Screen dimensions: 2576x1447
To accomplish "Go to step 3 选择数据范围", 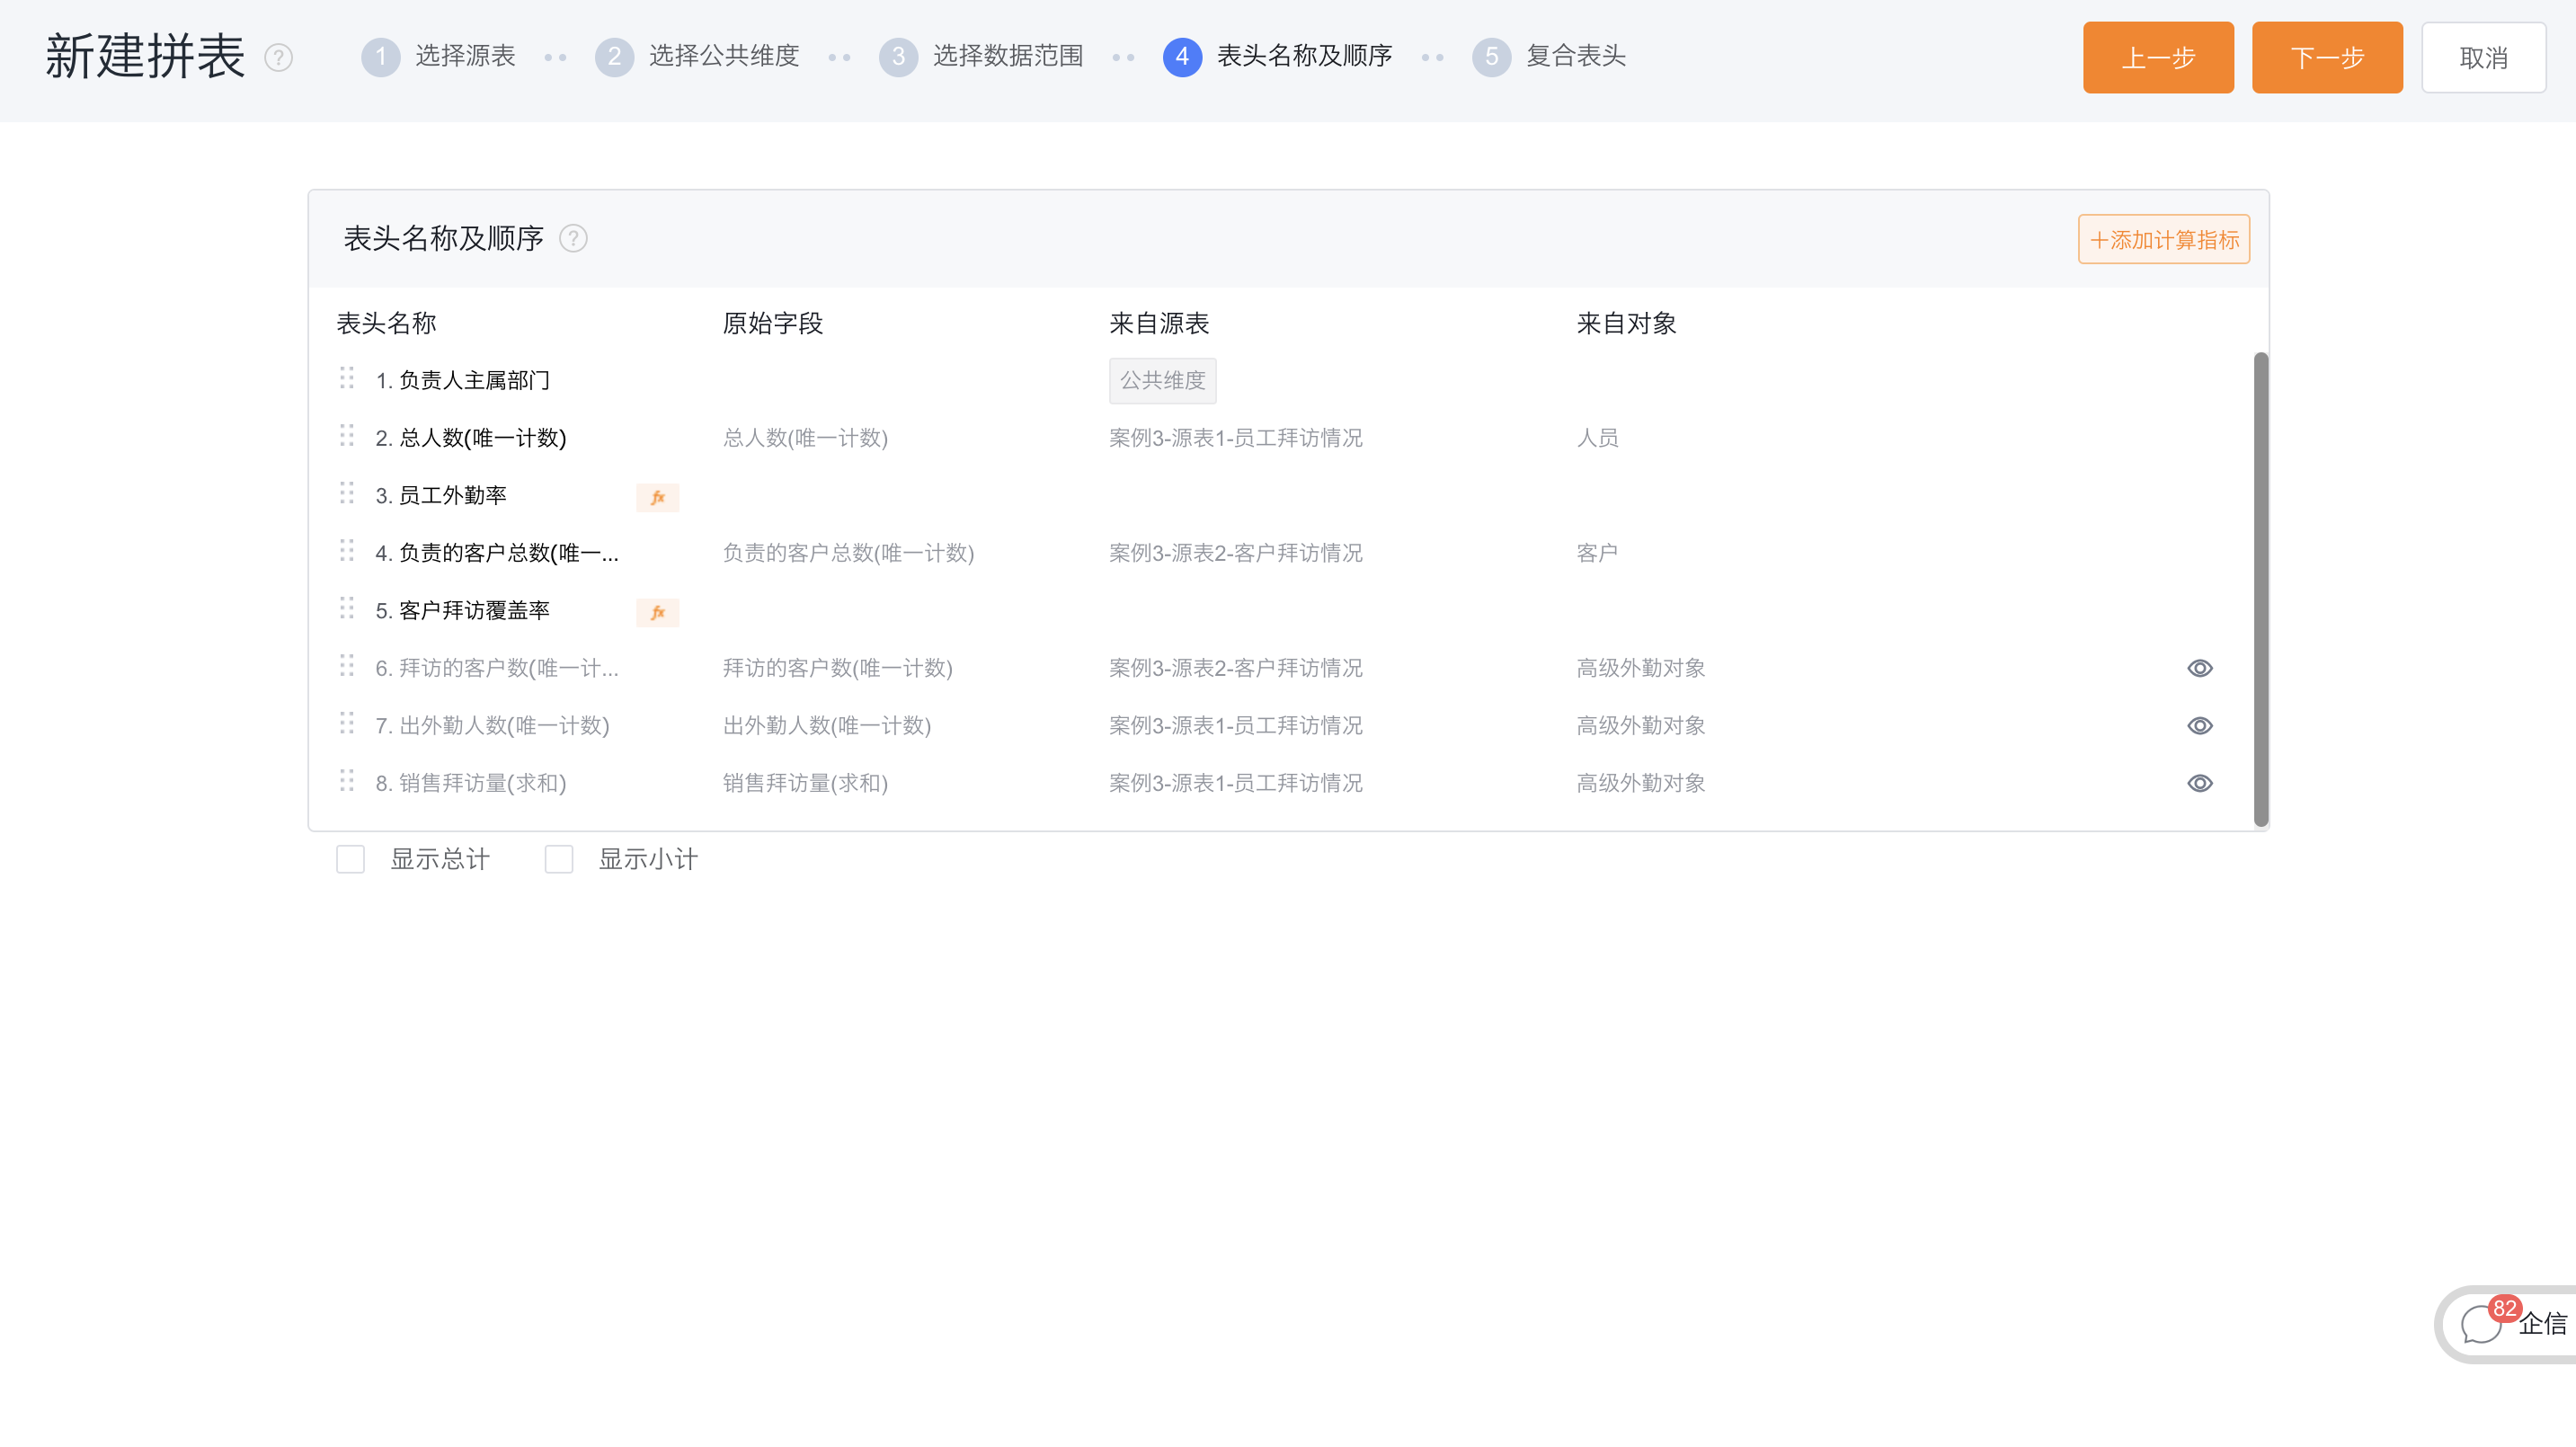I will click(x=981, y=56).
